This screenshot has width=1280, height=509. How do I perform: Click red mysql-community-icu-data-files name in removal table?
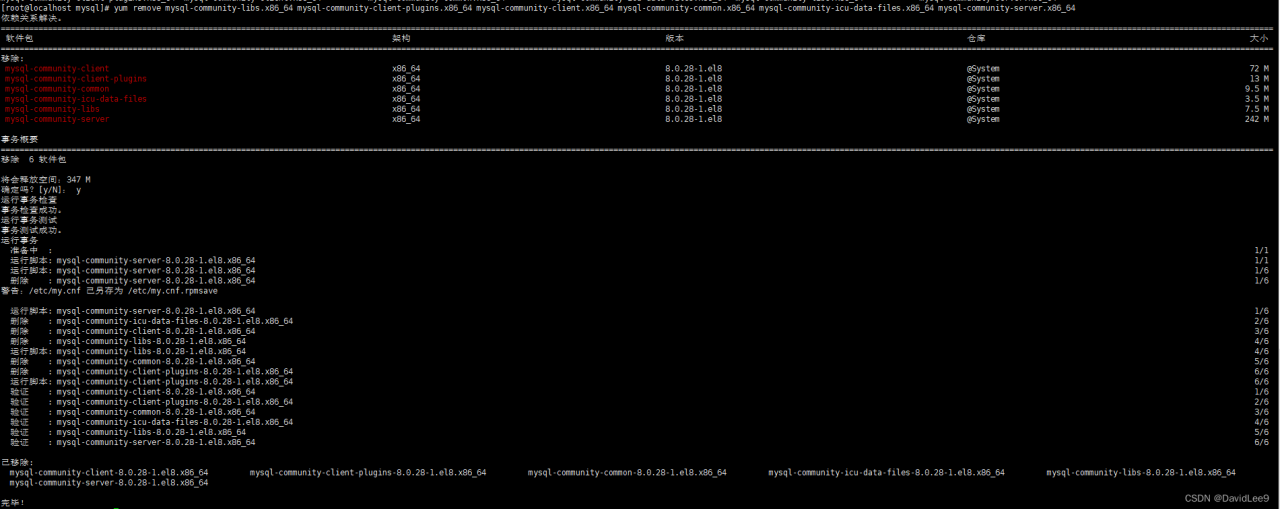point(76,99)
